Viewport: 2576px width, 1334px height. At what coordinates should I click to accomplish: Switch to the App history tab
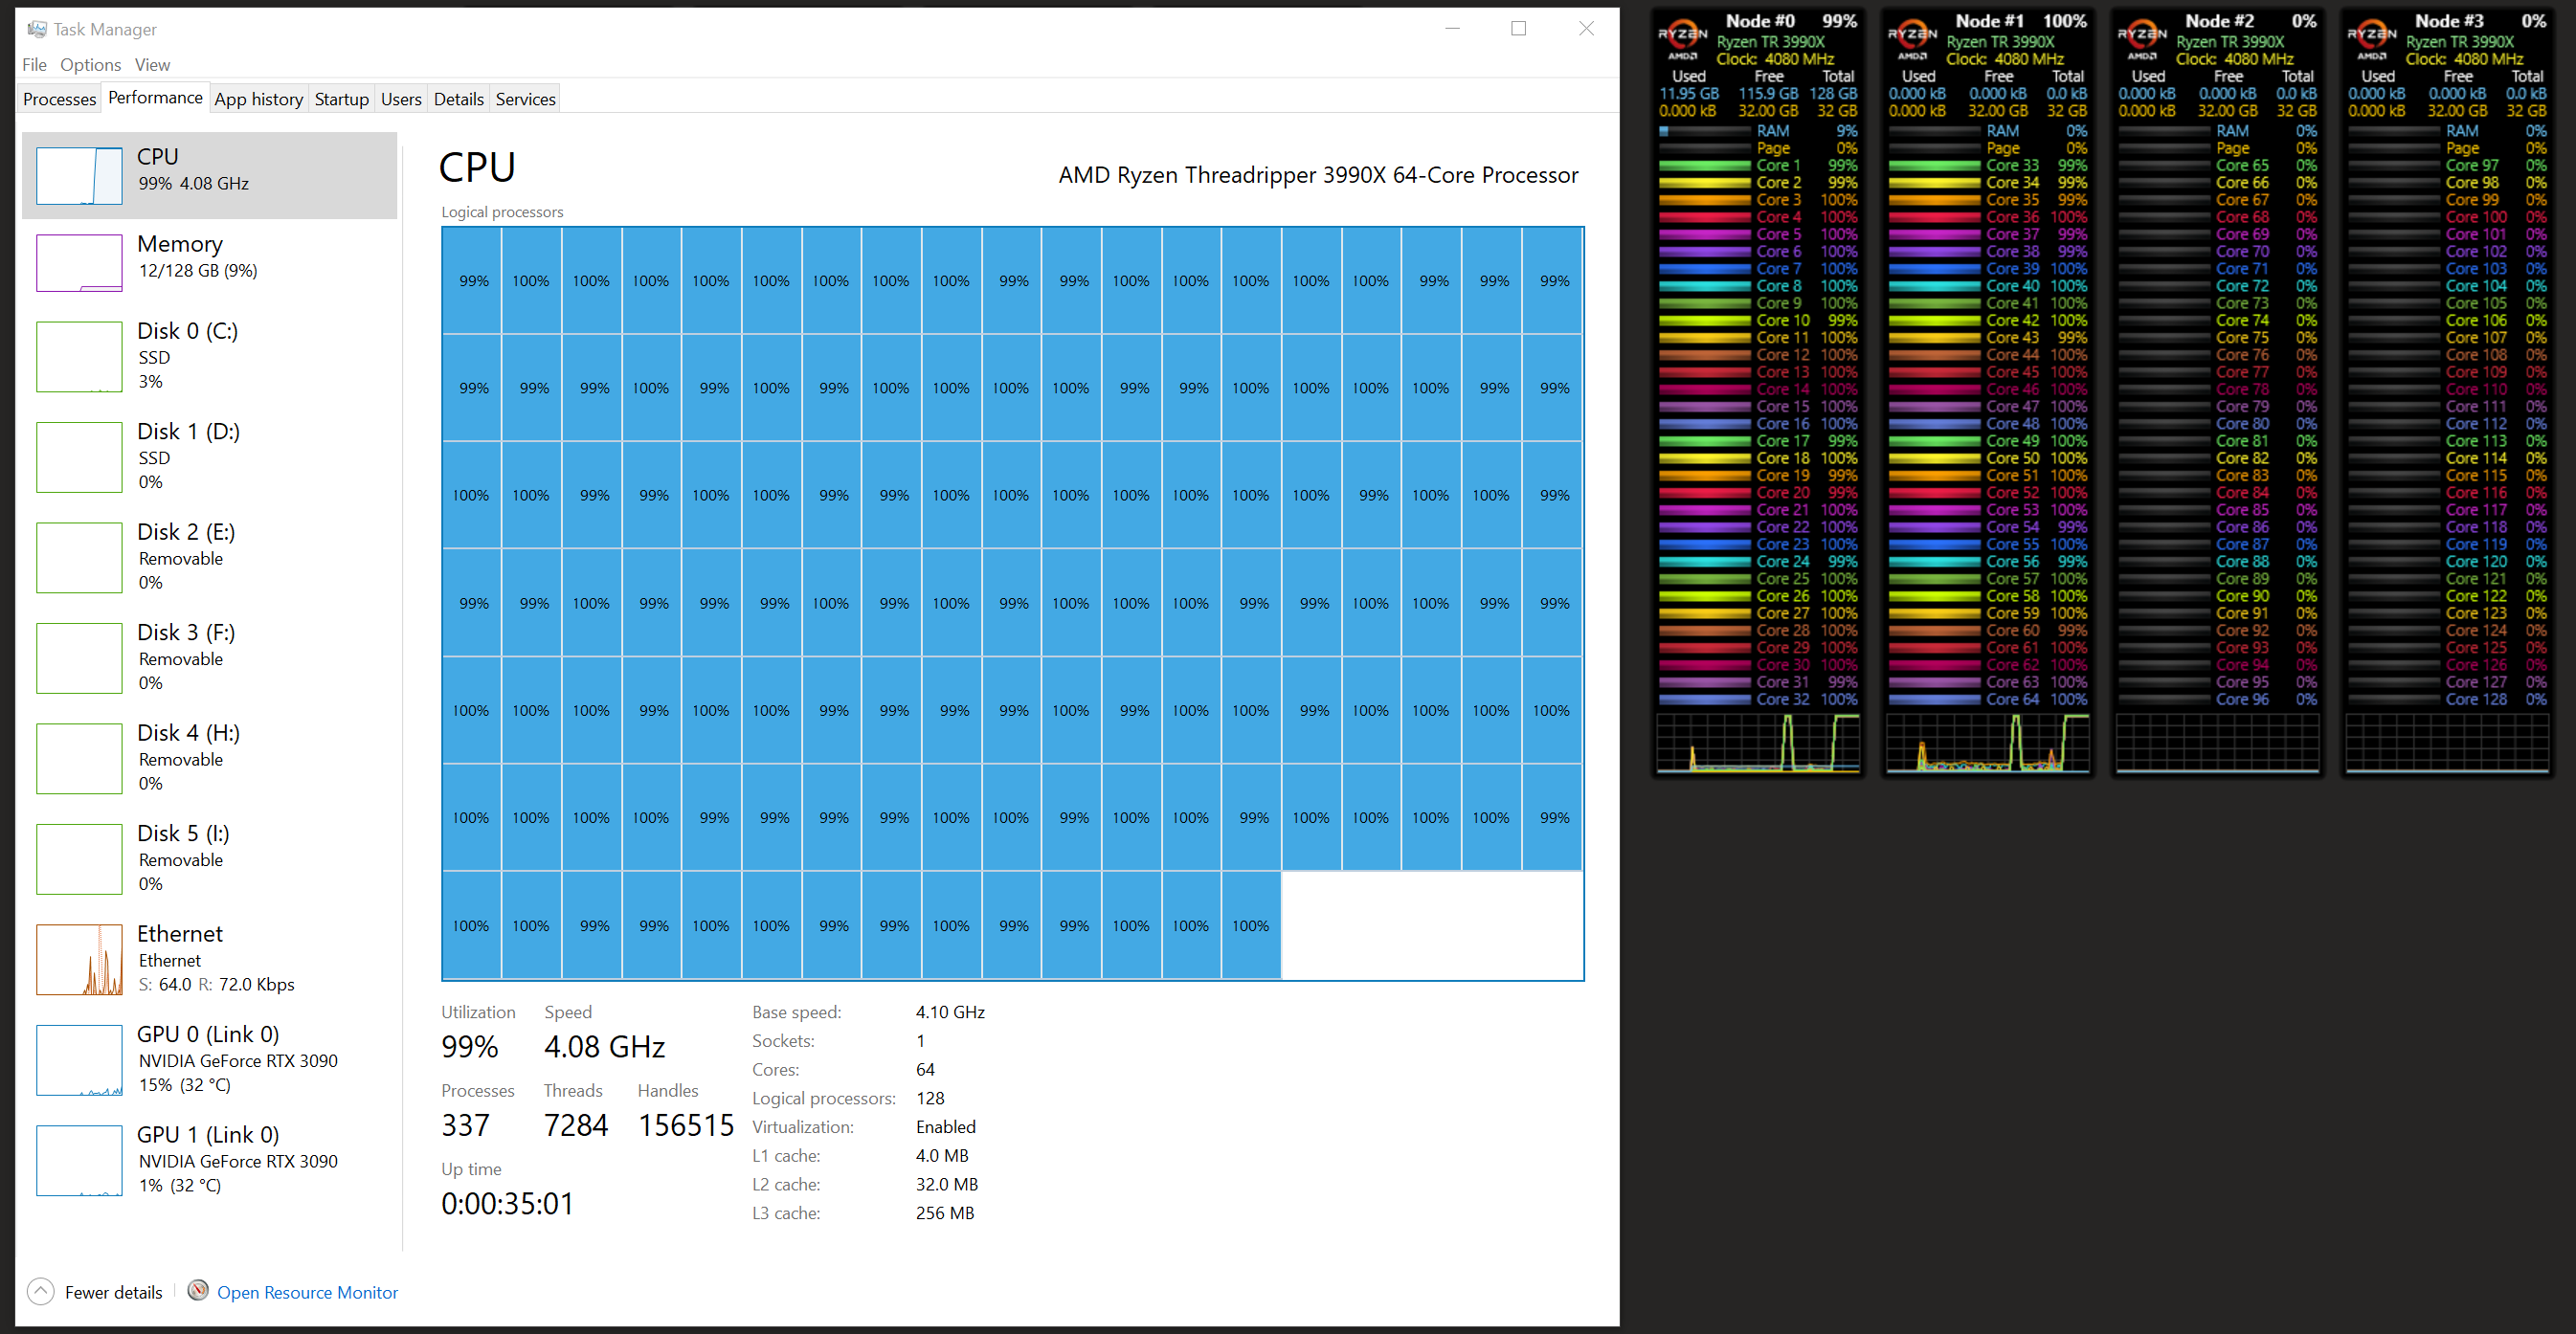[258, 98]
